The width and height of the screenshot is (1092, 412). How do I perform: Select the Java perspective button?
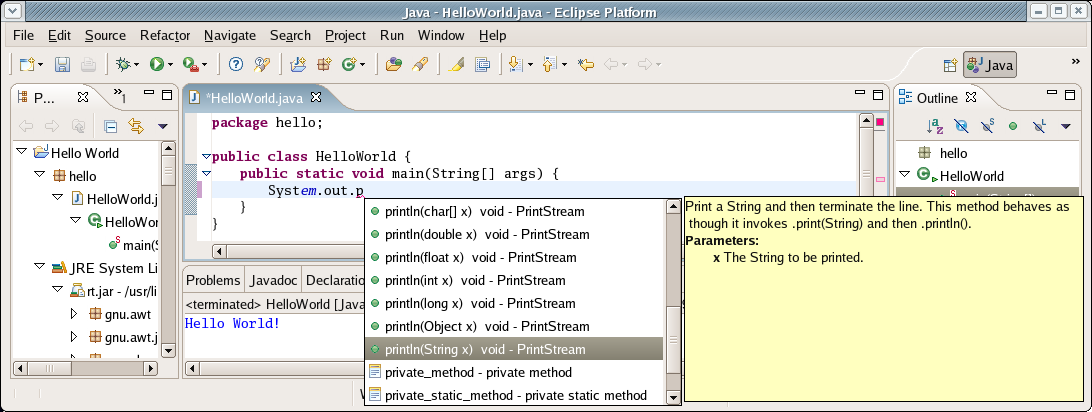[990, 65]
